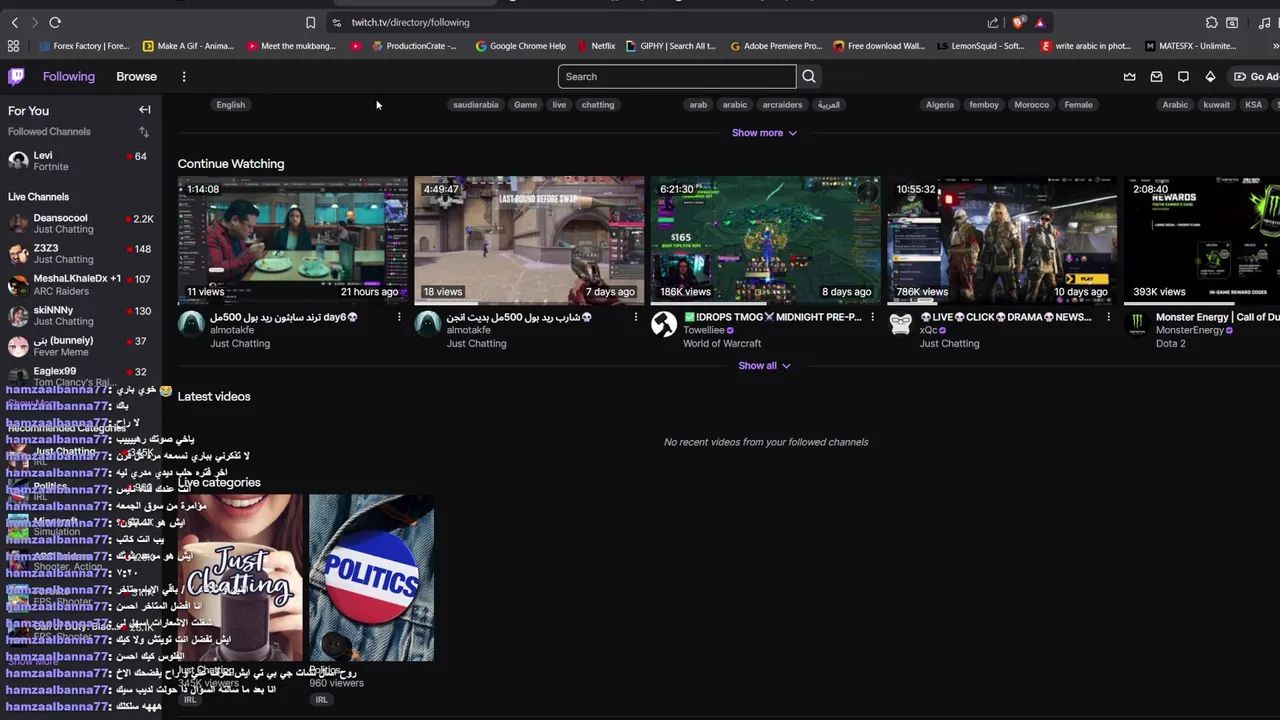This screenshot has height=720, width=1280.
Task: Click the browser forward arrow
Action: click(x=34, y=22)
